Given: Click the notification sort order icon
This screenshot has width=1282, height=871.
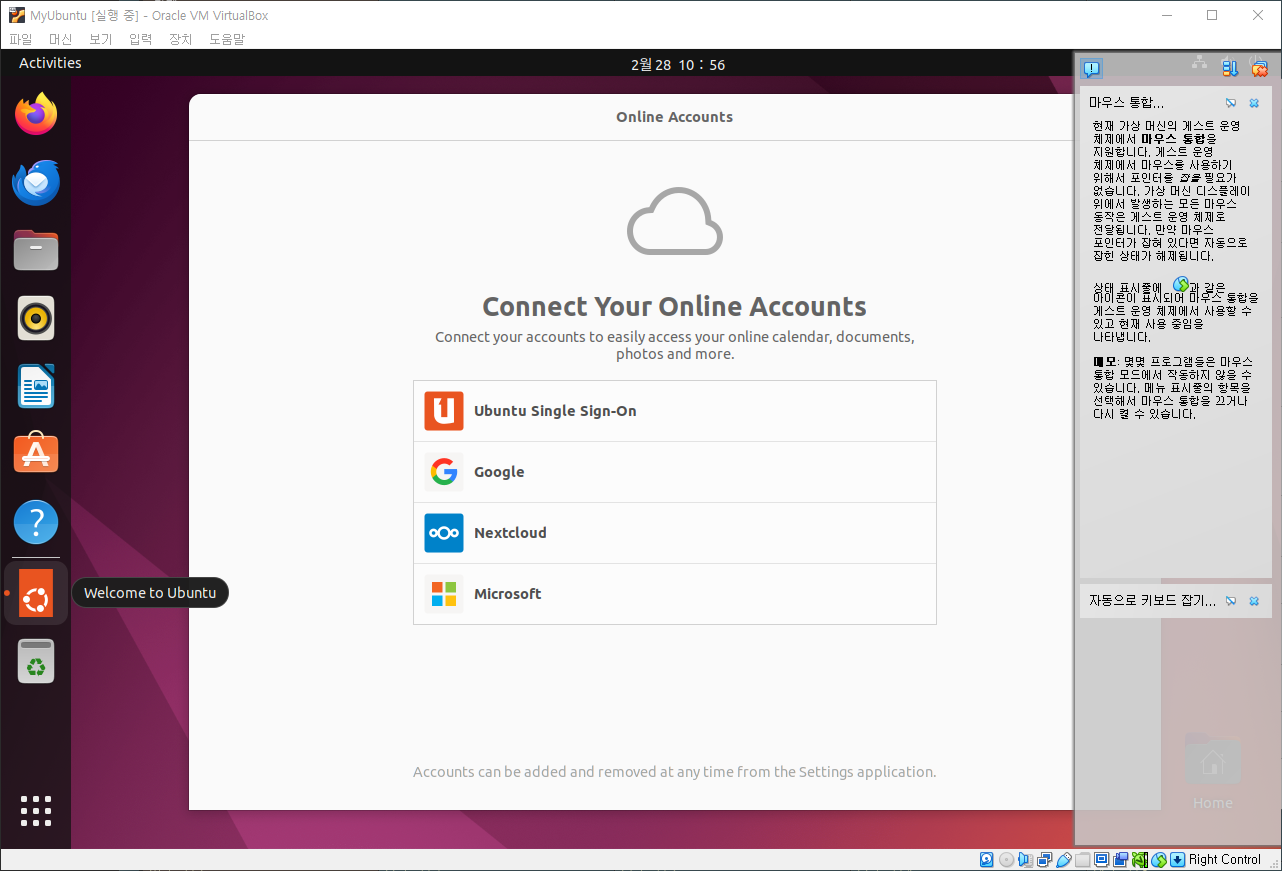Looking at the screenshot, I should pyautogui.click(x=1230, y=68).
